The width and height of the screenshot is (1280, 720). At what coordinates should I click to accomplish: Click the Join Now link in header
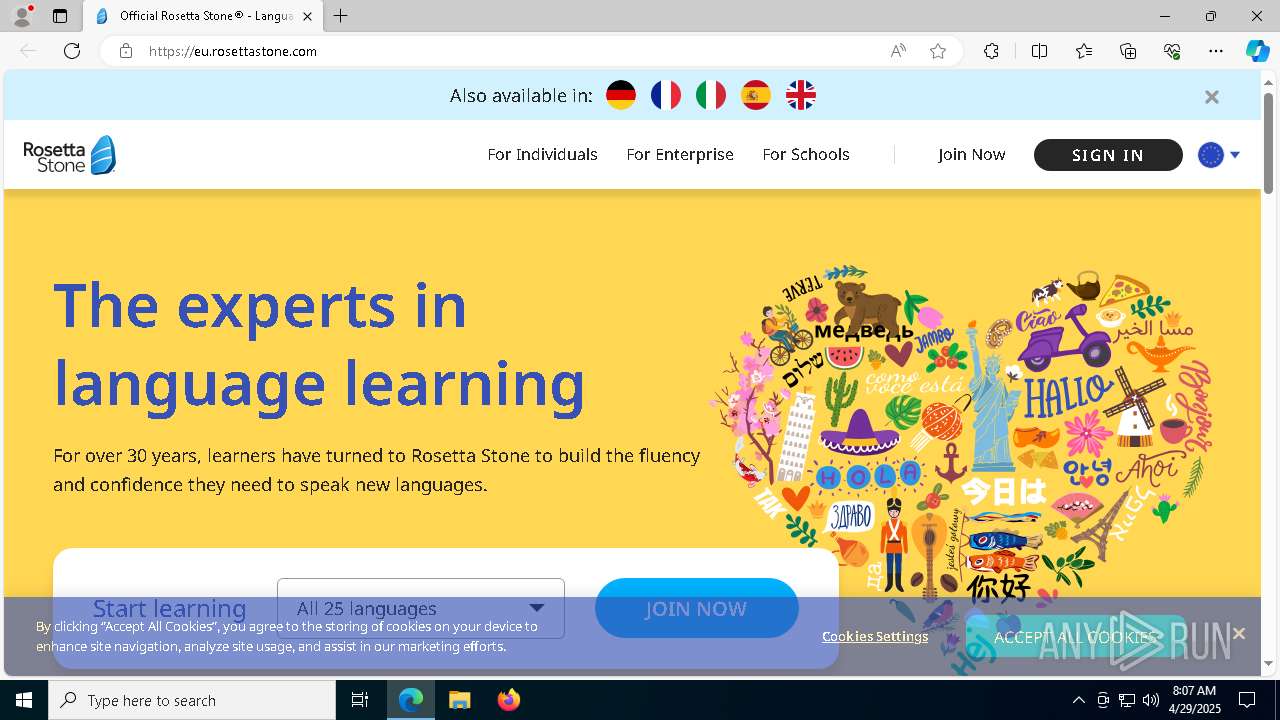pos(971,154)
